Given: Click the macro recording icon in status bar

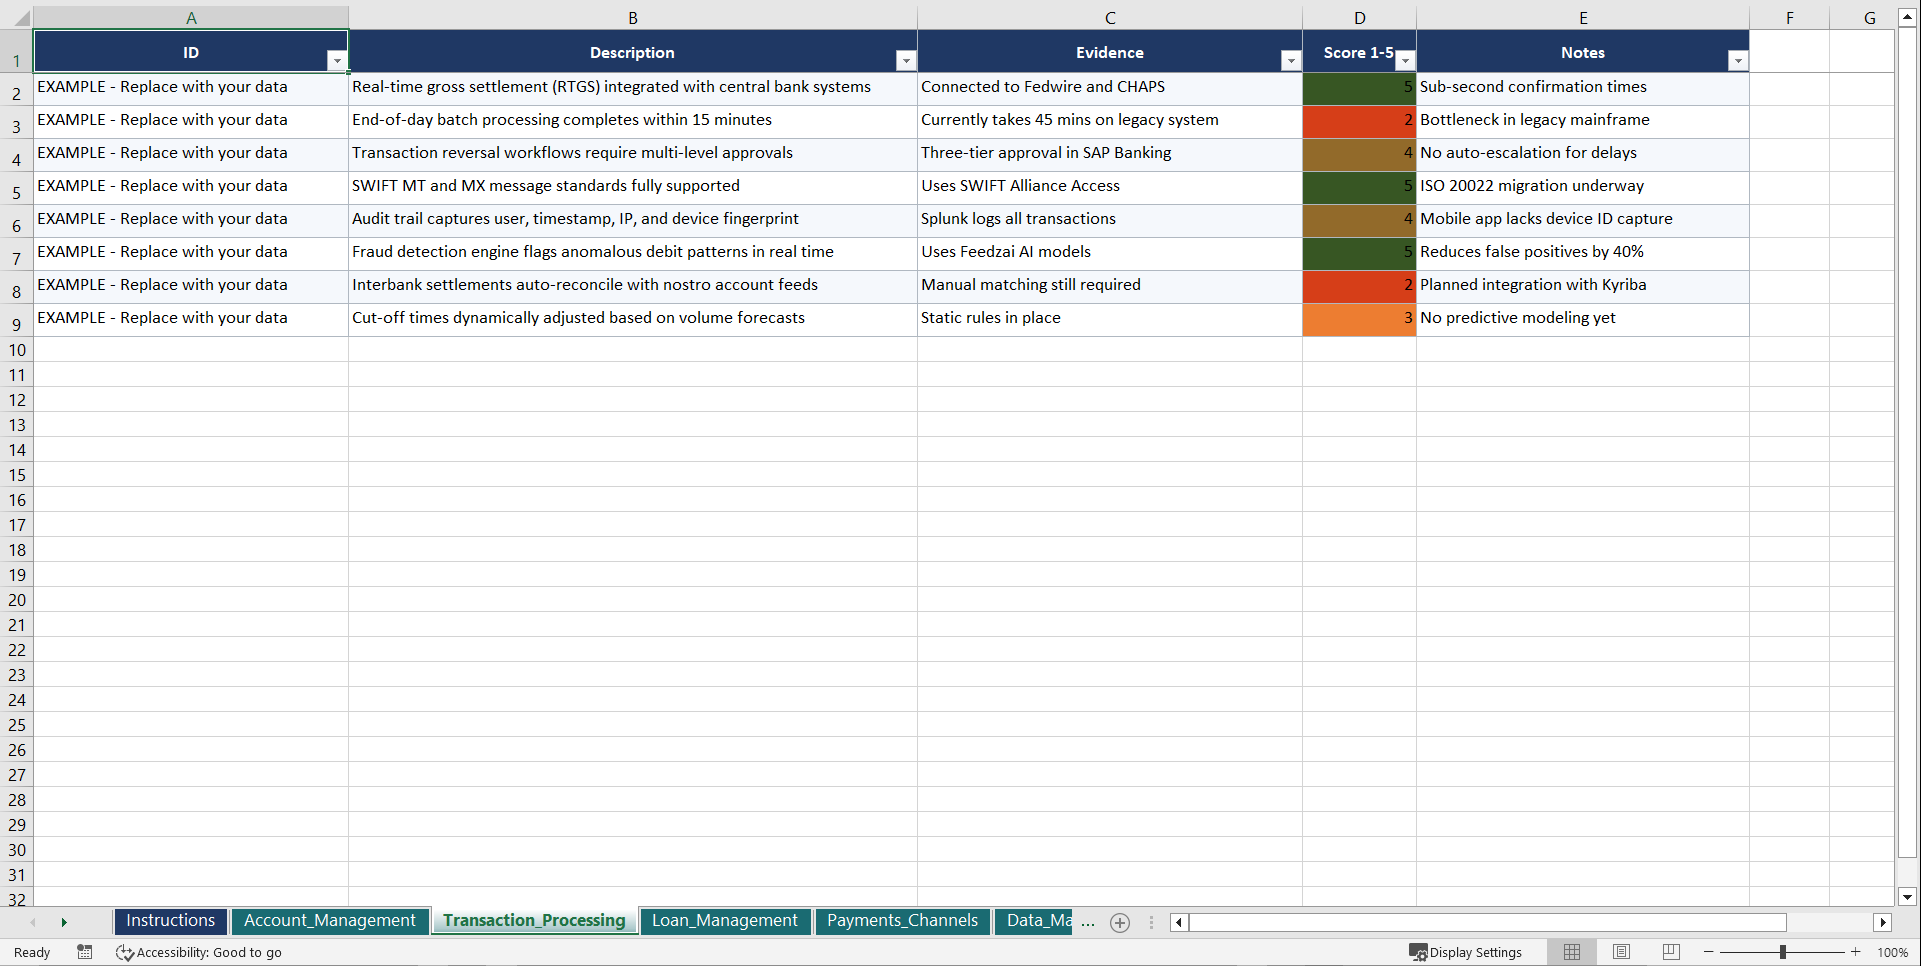Looking at the screenshot, I should [85, 952].
